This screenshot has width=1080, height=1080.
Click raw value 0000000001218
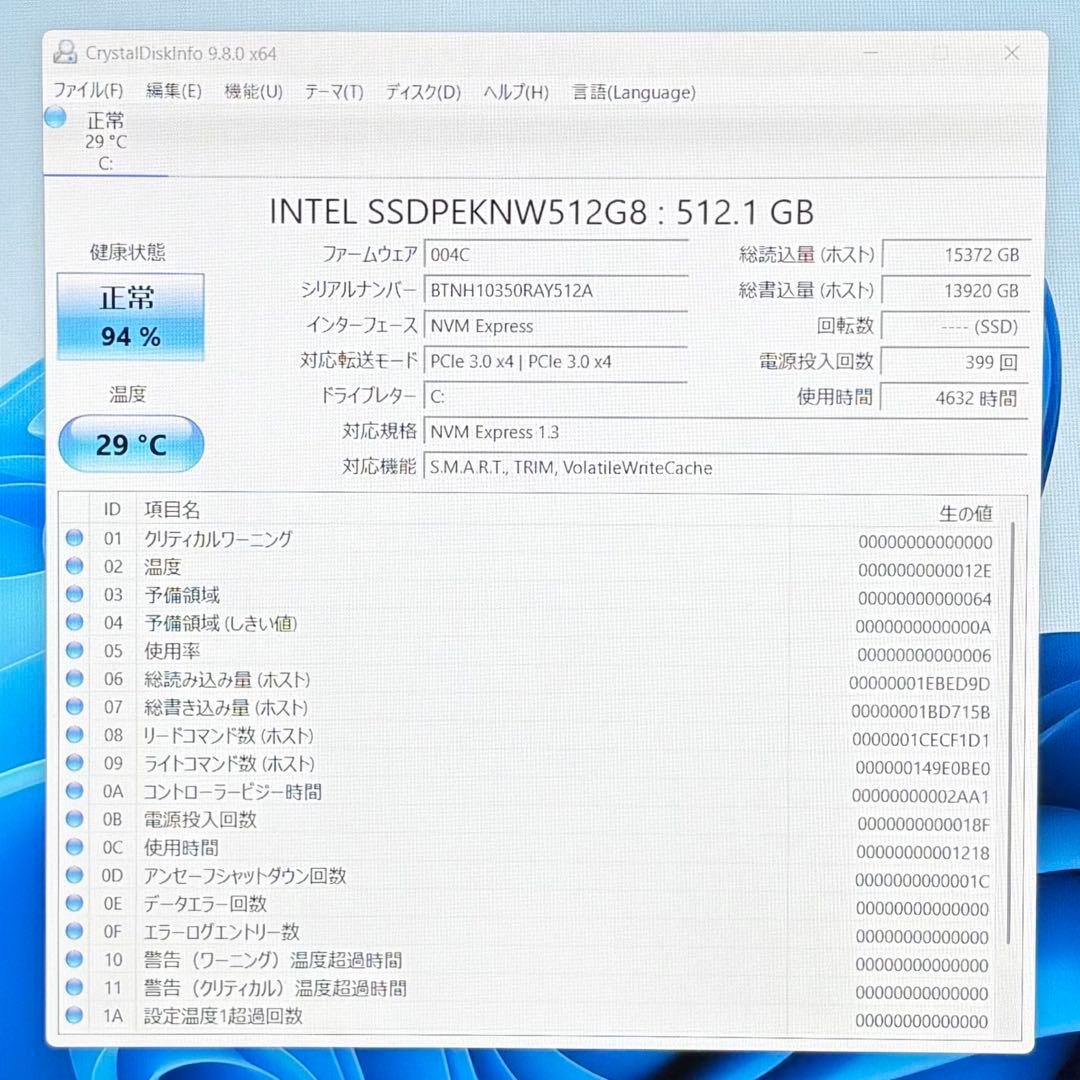923,853
